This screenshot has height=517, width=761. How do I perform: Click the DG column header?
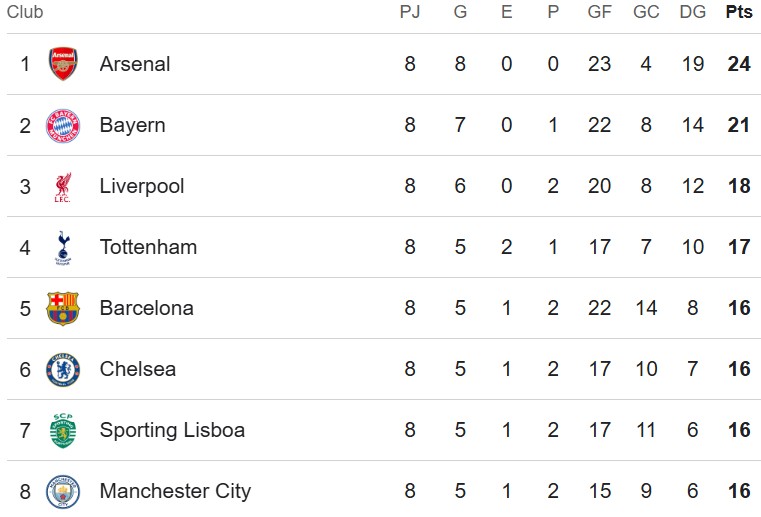(693, 13)
